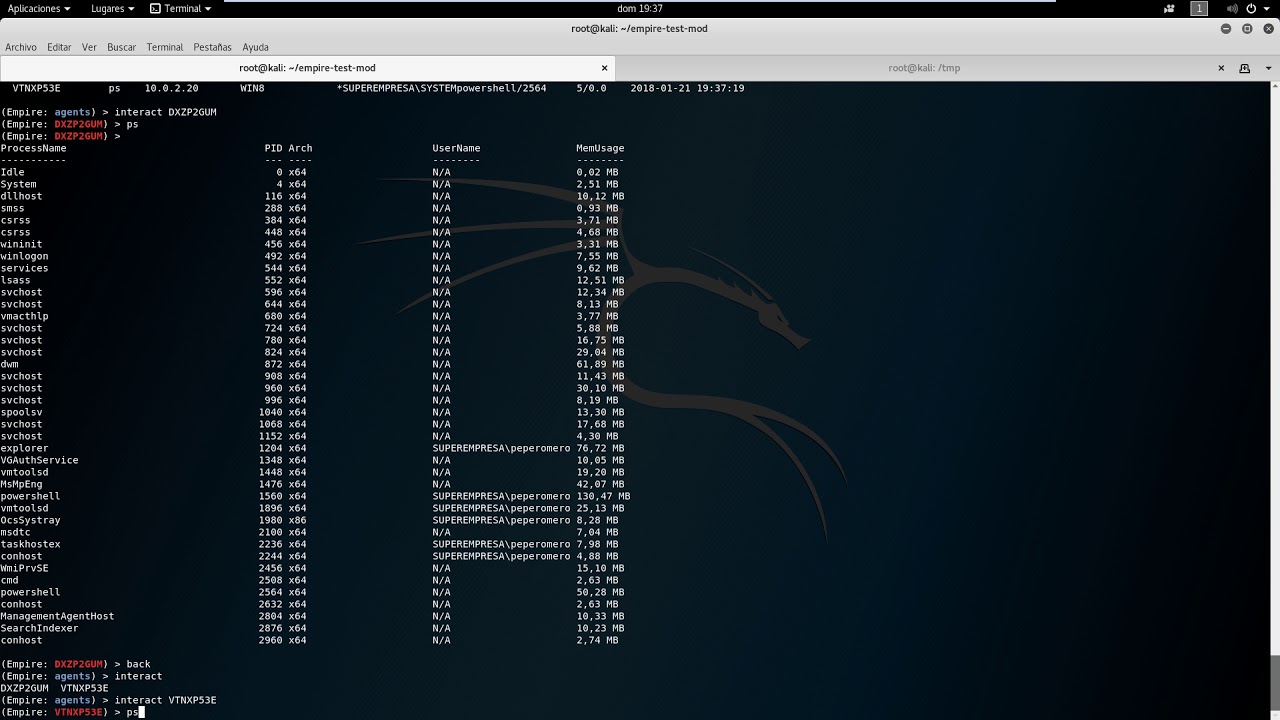Click the clock showing dom 19:37

pyautogui.click(x=640, y=8)
